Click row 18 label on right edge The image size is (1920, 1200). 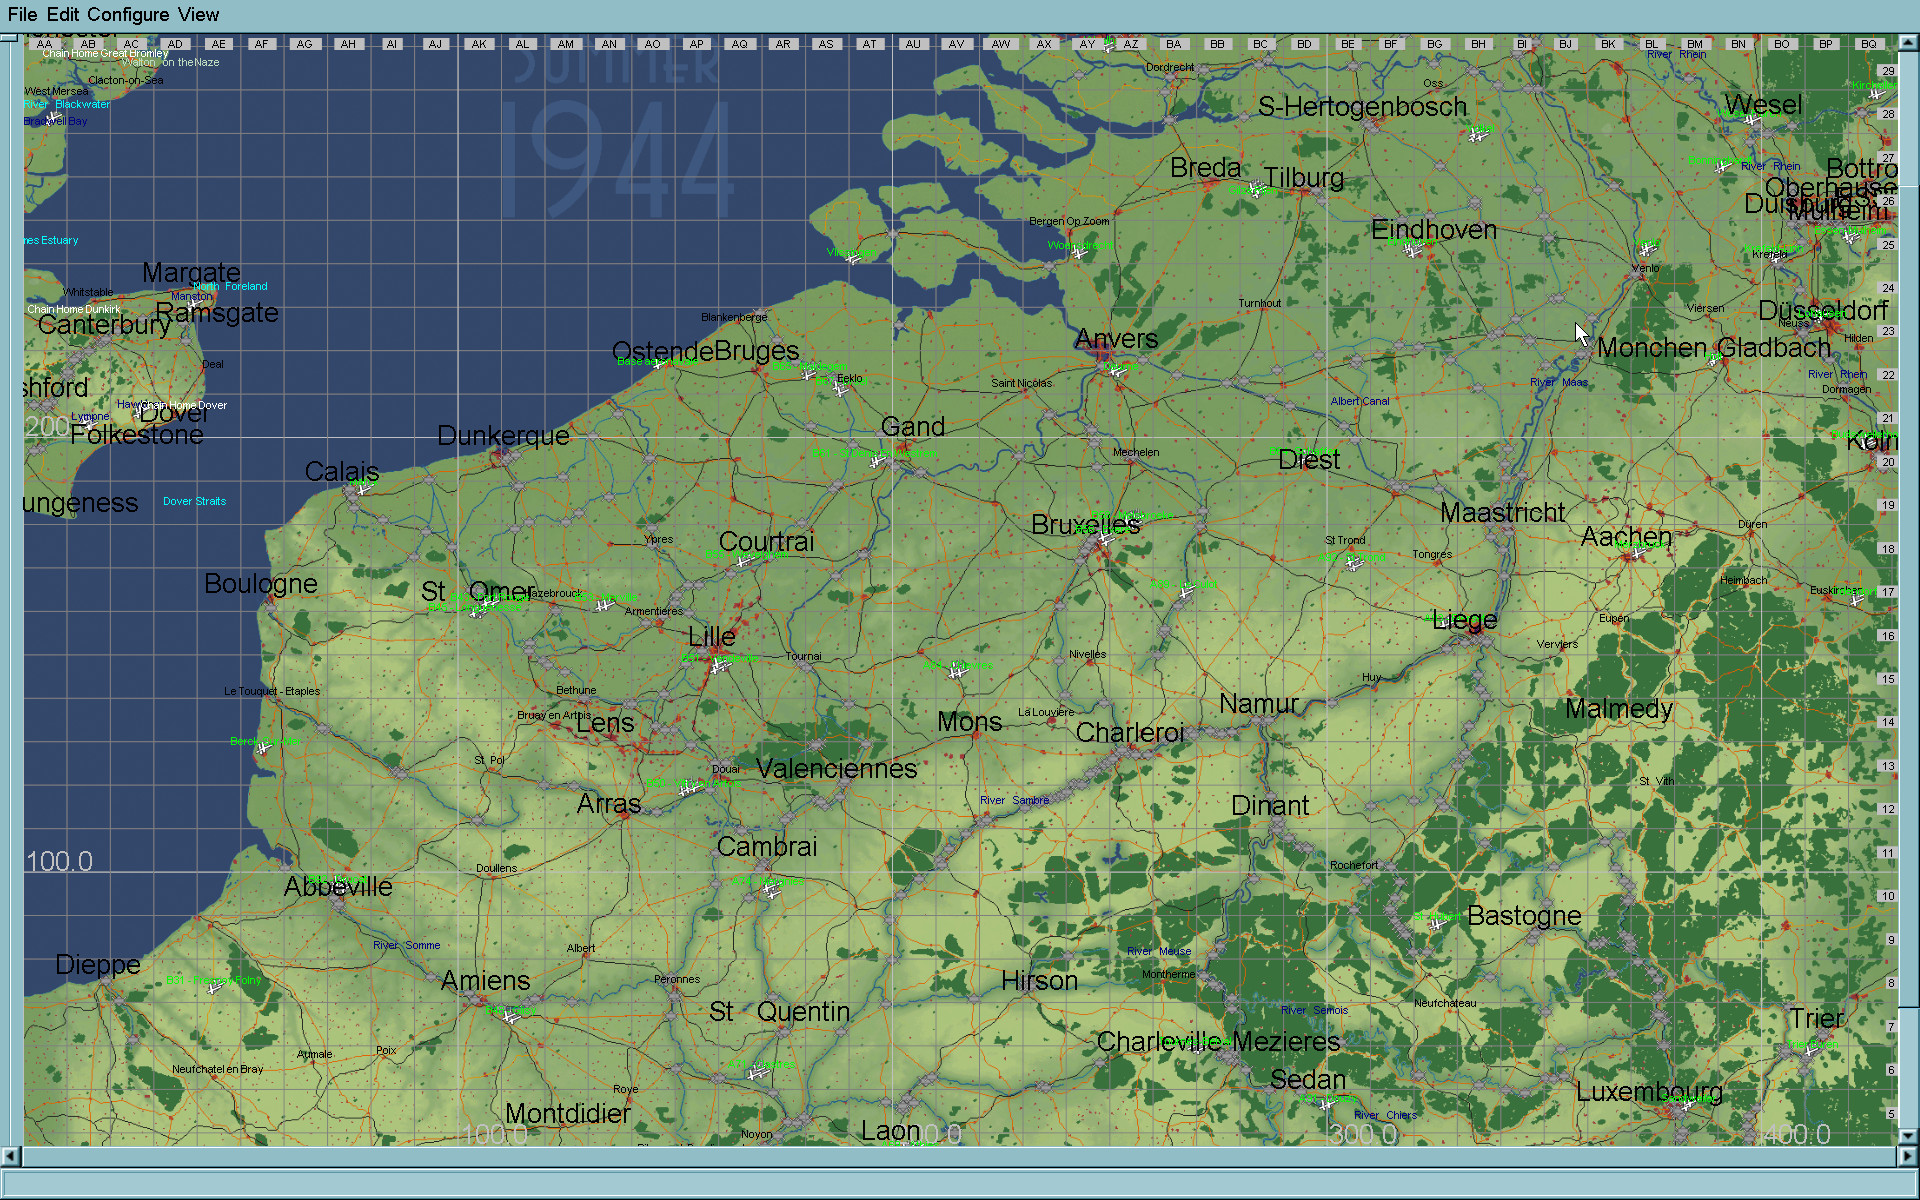click(1887, 549)
